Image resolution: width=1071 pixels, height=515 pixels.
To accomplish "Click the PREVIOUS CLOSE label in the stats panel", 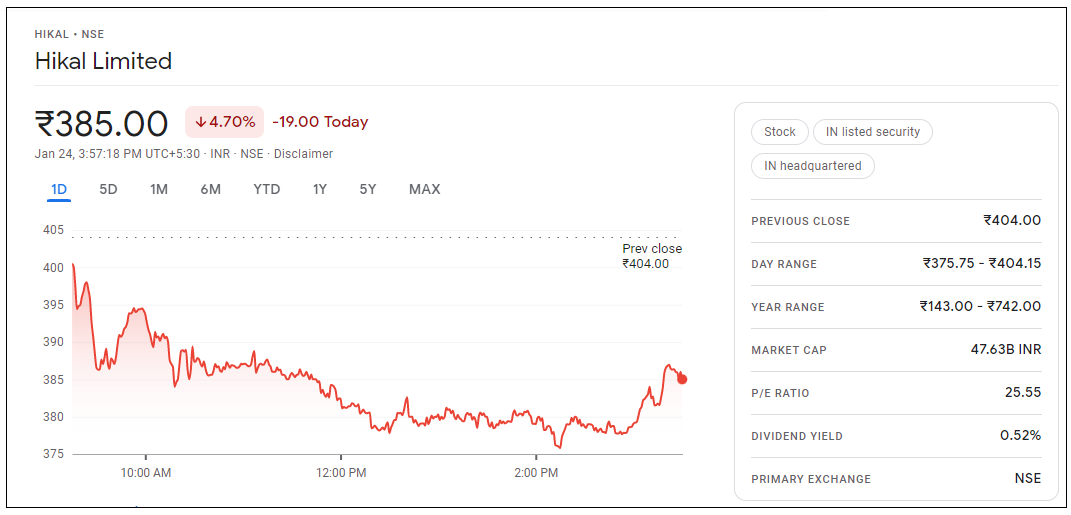I will [x=800, y=221].
